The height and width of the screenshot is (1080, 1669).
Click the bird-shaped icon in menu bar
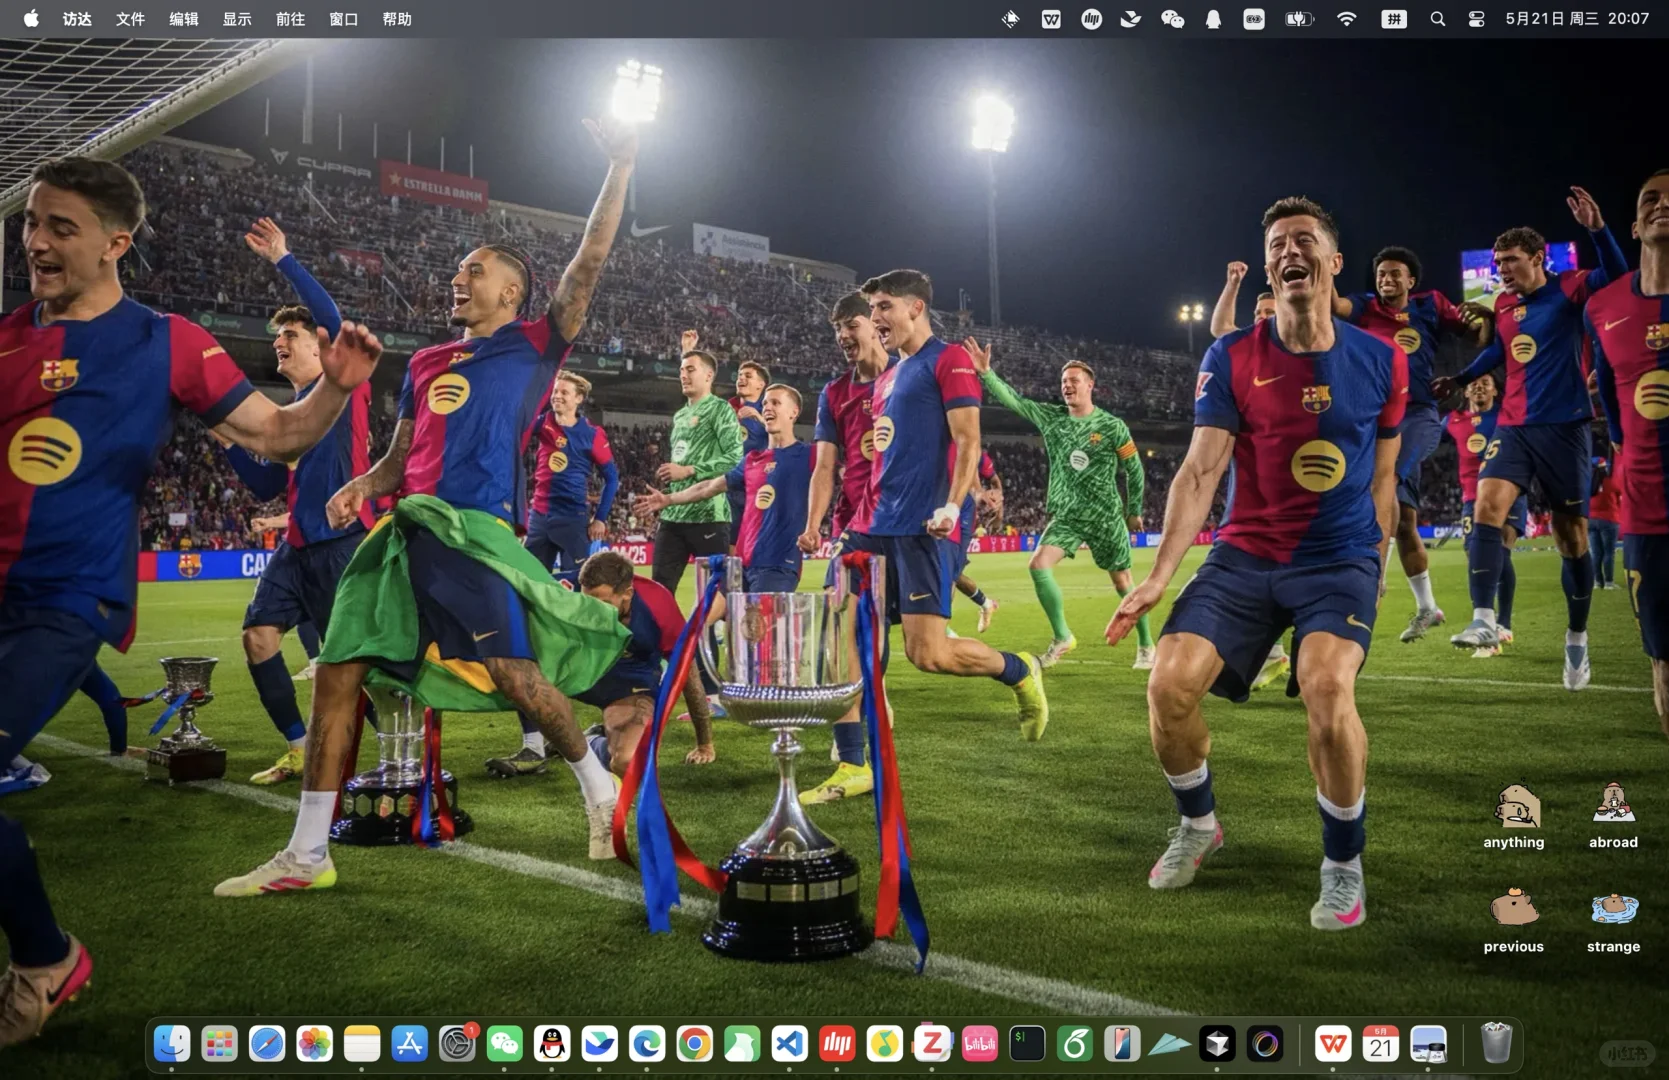(x=1130, y=18)
